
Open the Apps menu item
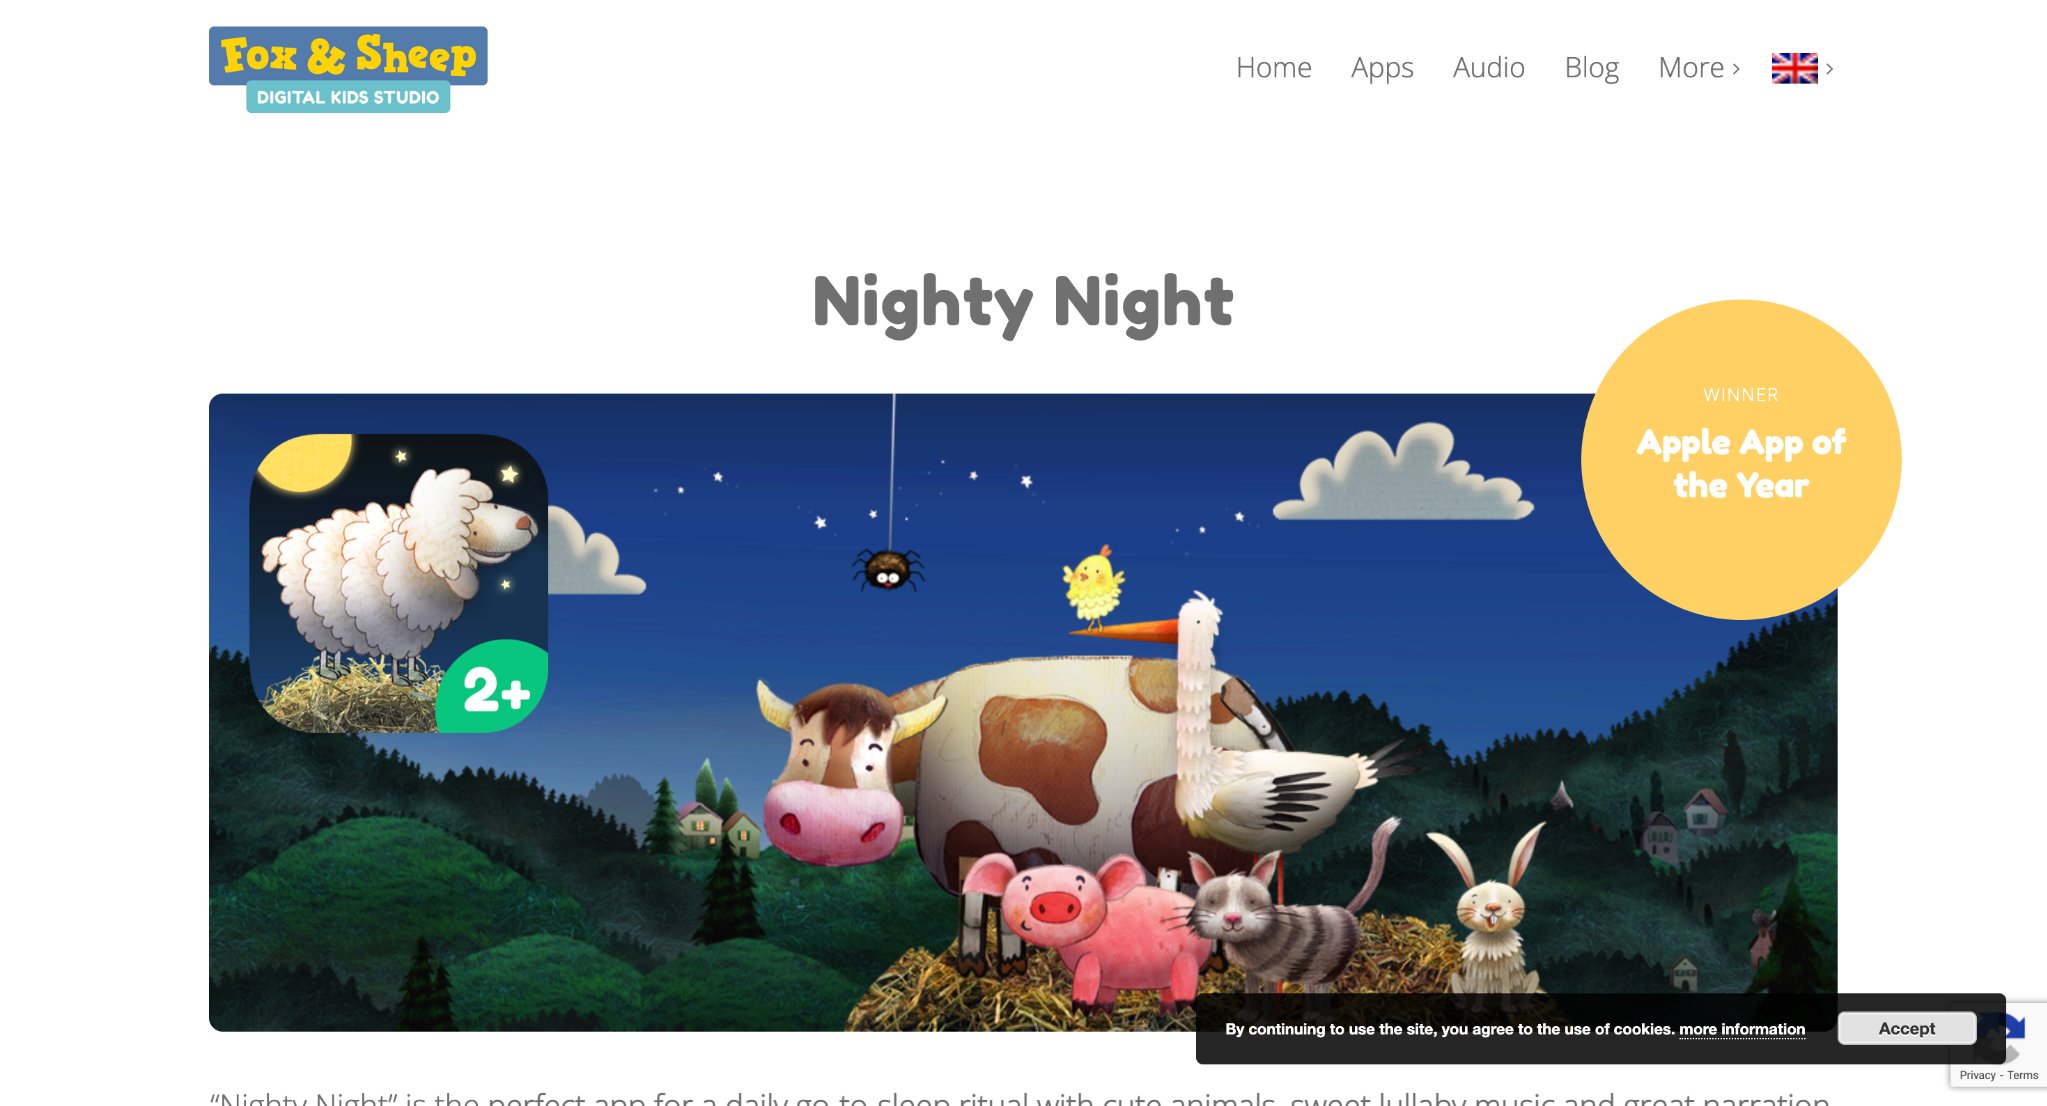(x=1382, y=67)
